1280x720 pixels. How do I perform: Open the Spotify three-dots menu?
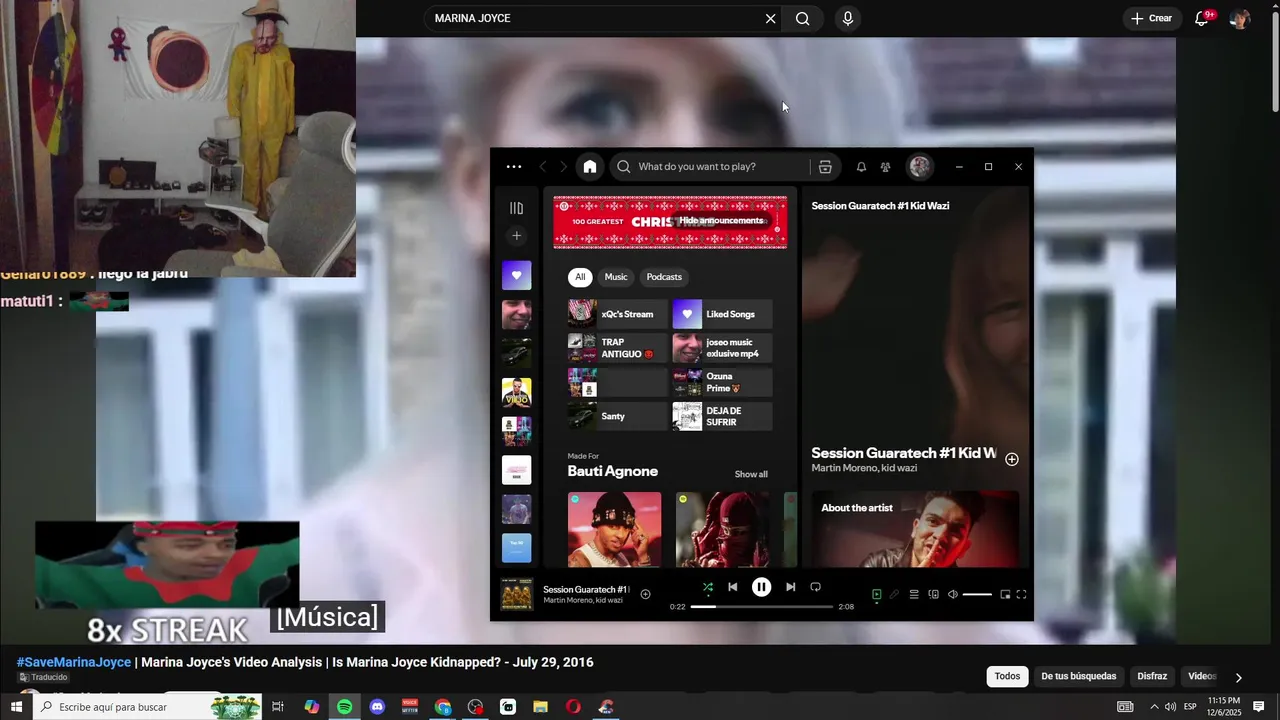pos(514,167)
